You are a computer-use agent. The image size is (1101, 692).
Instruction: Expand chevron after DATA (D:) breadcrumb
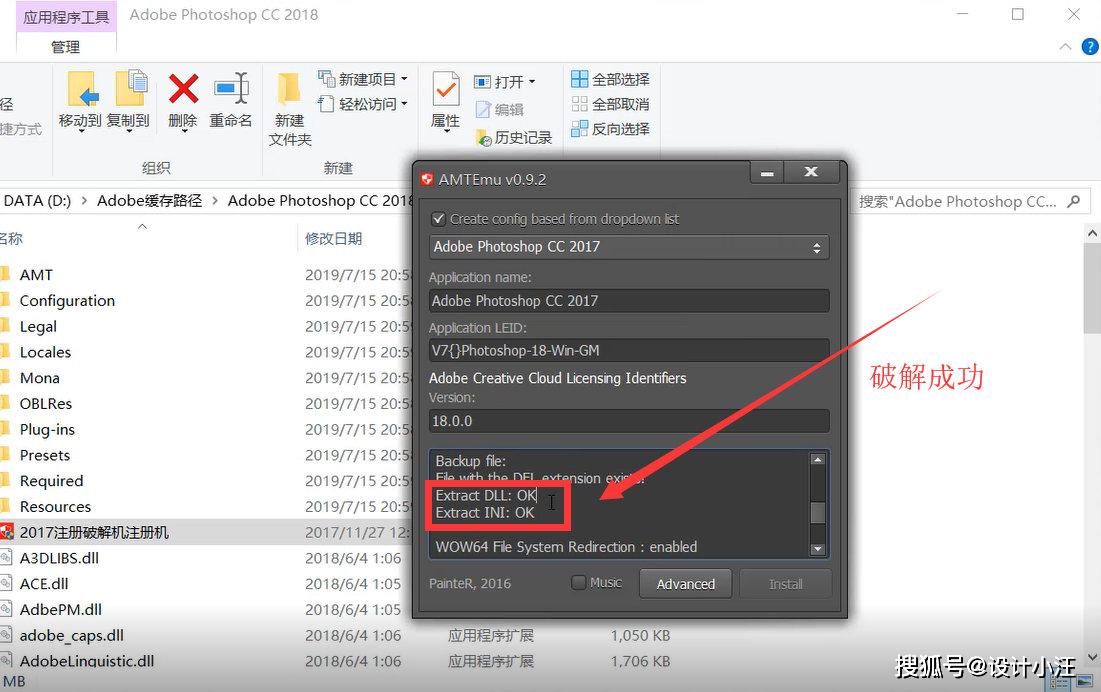coord(84,201)
